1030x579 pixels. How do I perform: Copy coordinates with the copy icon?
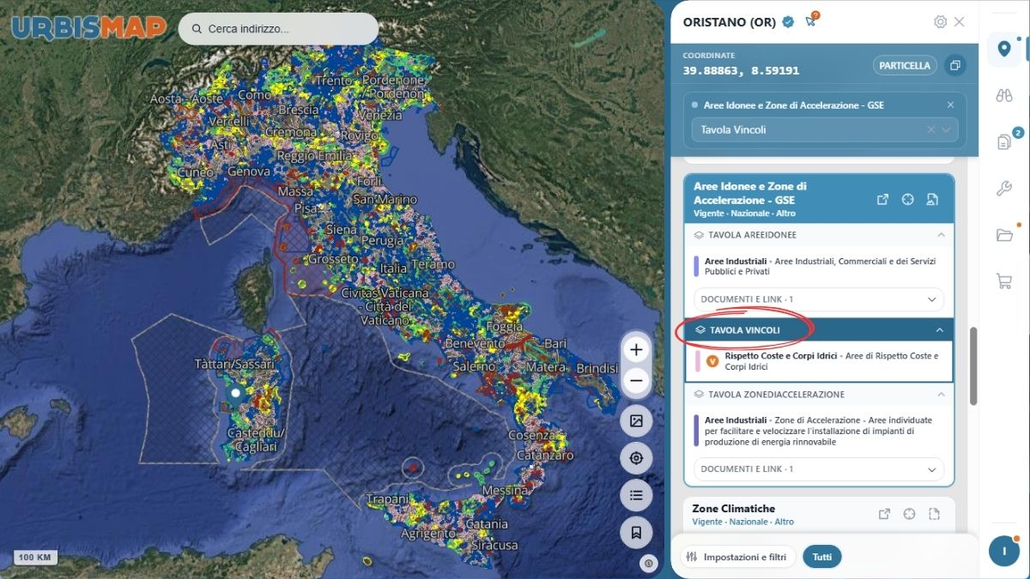[x=955, y=65]
